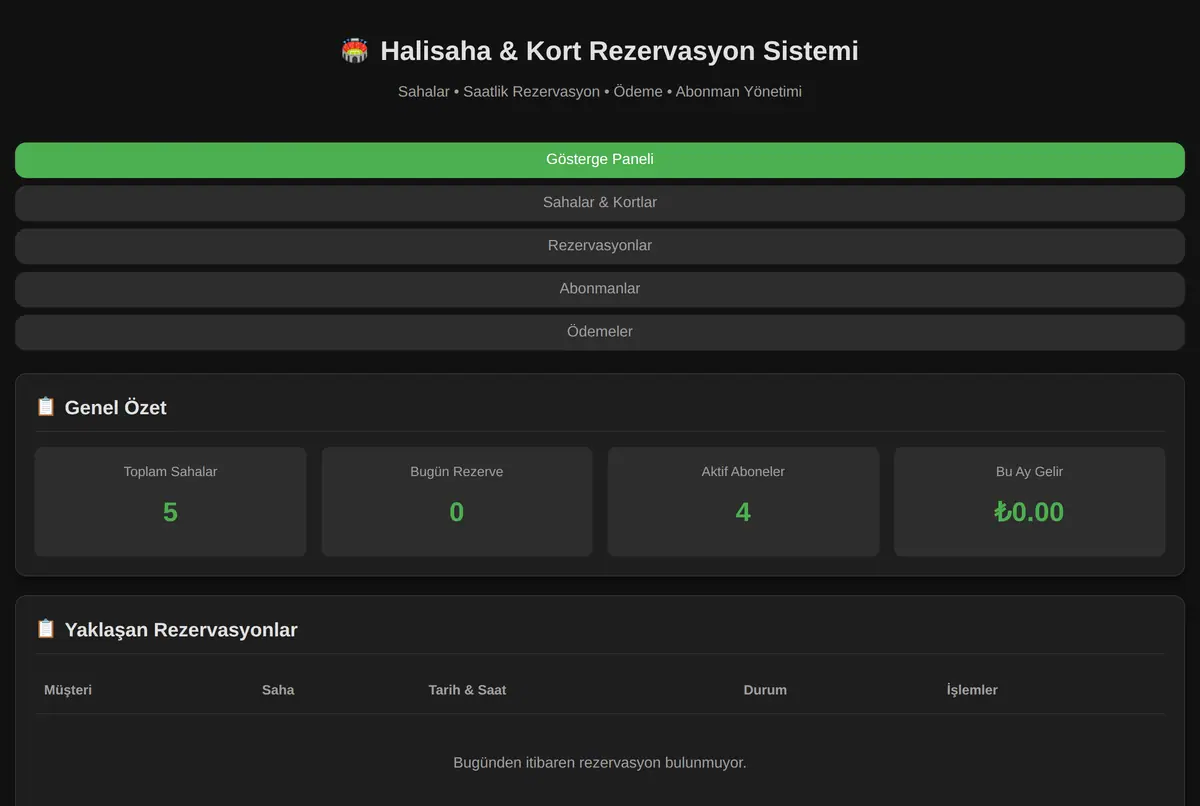Click the Tarih & Saat column header

coord(467,690)
